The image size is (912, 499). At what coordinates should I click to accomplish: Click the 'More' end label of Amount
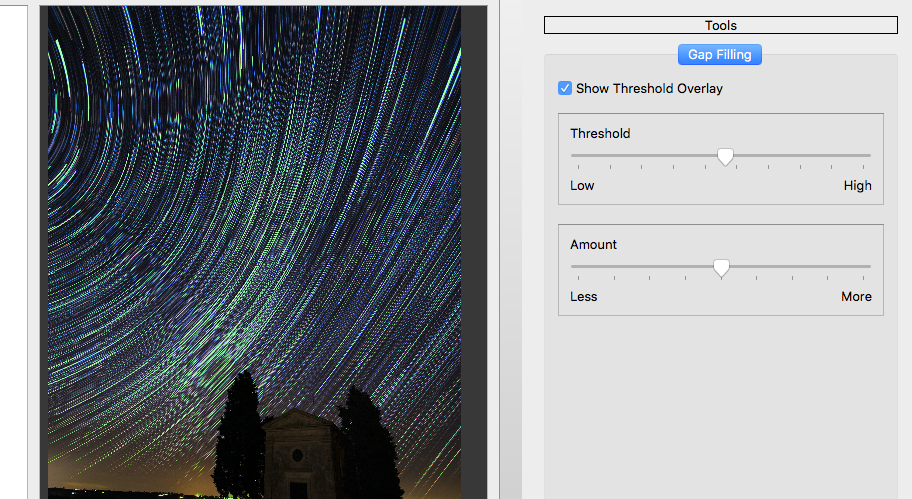pos(856,297)
